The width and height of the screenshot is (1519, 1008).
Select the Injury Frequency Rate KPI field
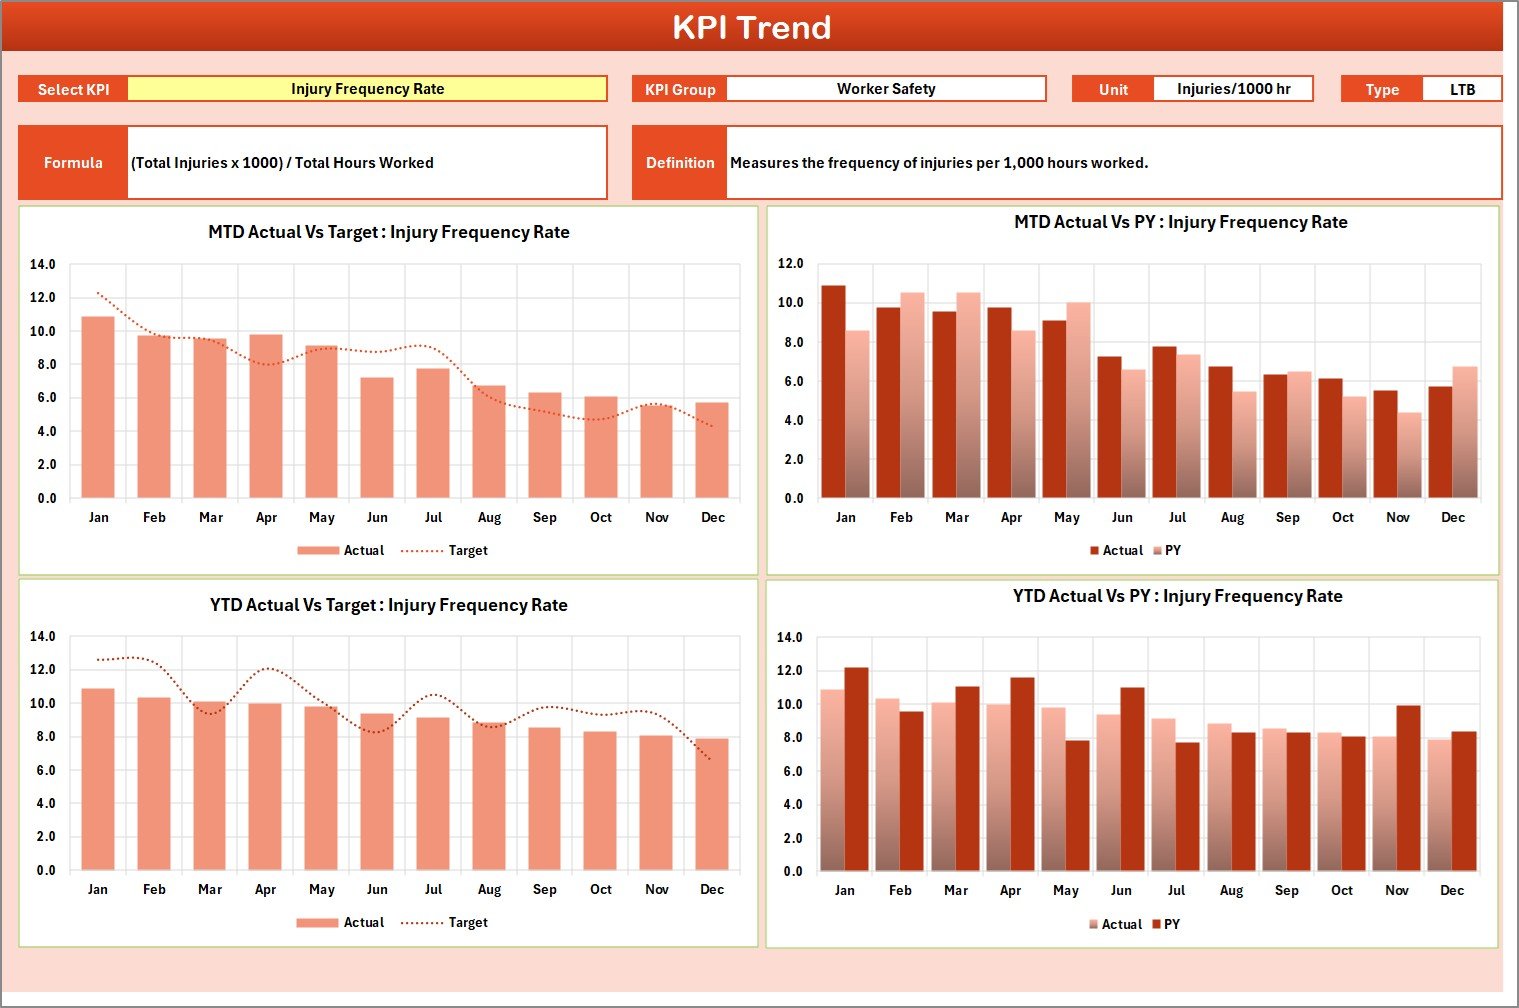point(369,88)
